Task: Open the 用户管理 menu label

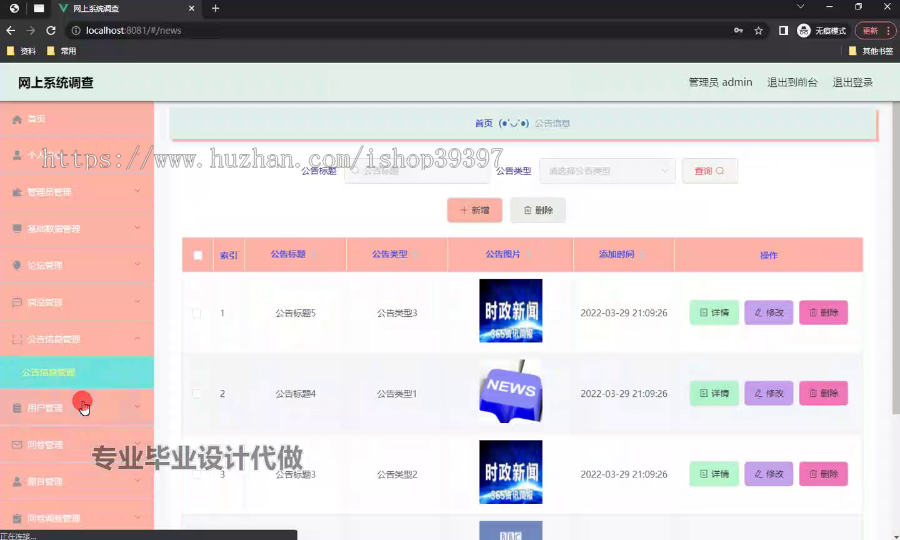Action: coord(45,408)
